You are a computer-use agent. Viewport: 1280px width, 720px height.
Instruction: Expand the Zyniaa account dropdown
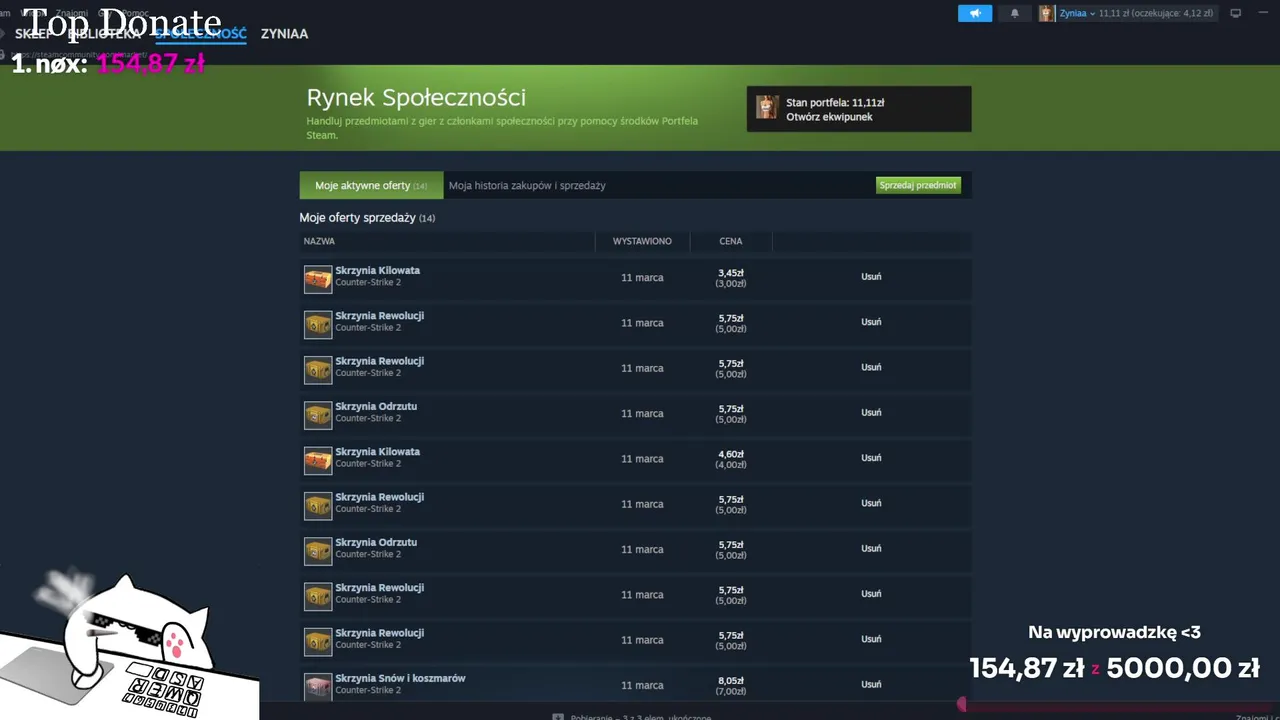click(x=1078, y=13)
